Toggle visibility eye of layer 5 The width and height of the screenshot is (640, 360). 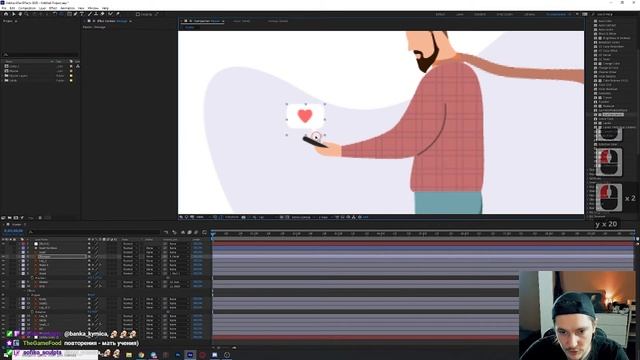point(3,261)
